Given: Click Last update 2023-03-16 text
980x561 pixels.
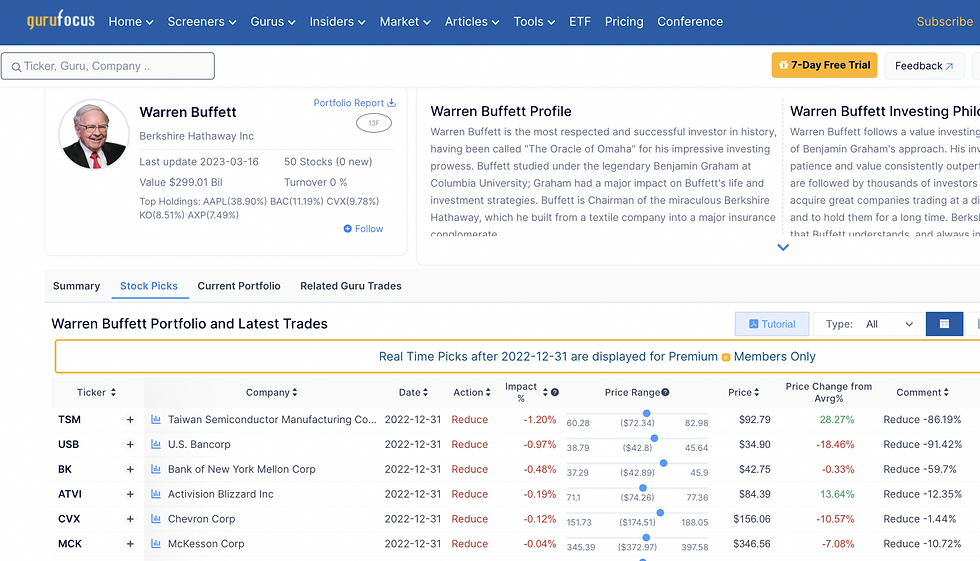Looking at the screenshot, I should point(199,162).
